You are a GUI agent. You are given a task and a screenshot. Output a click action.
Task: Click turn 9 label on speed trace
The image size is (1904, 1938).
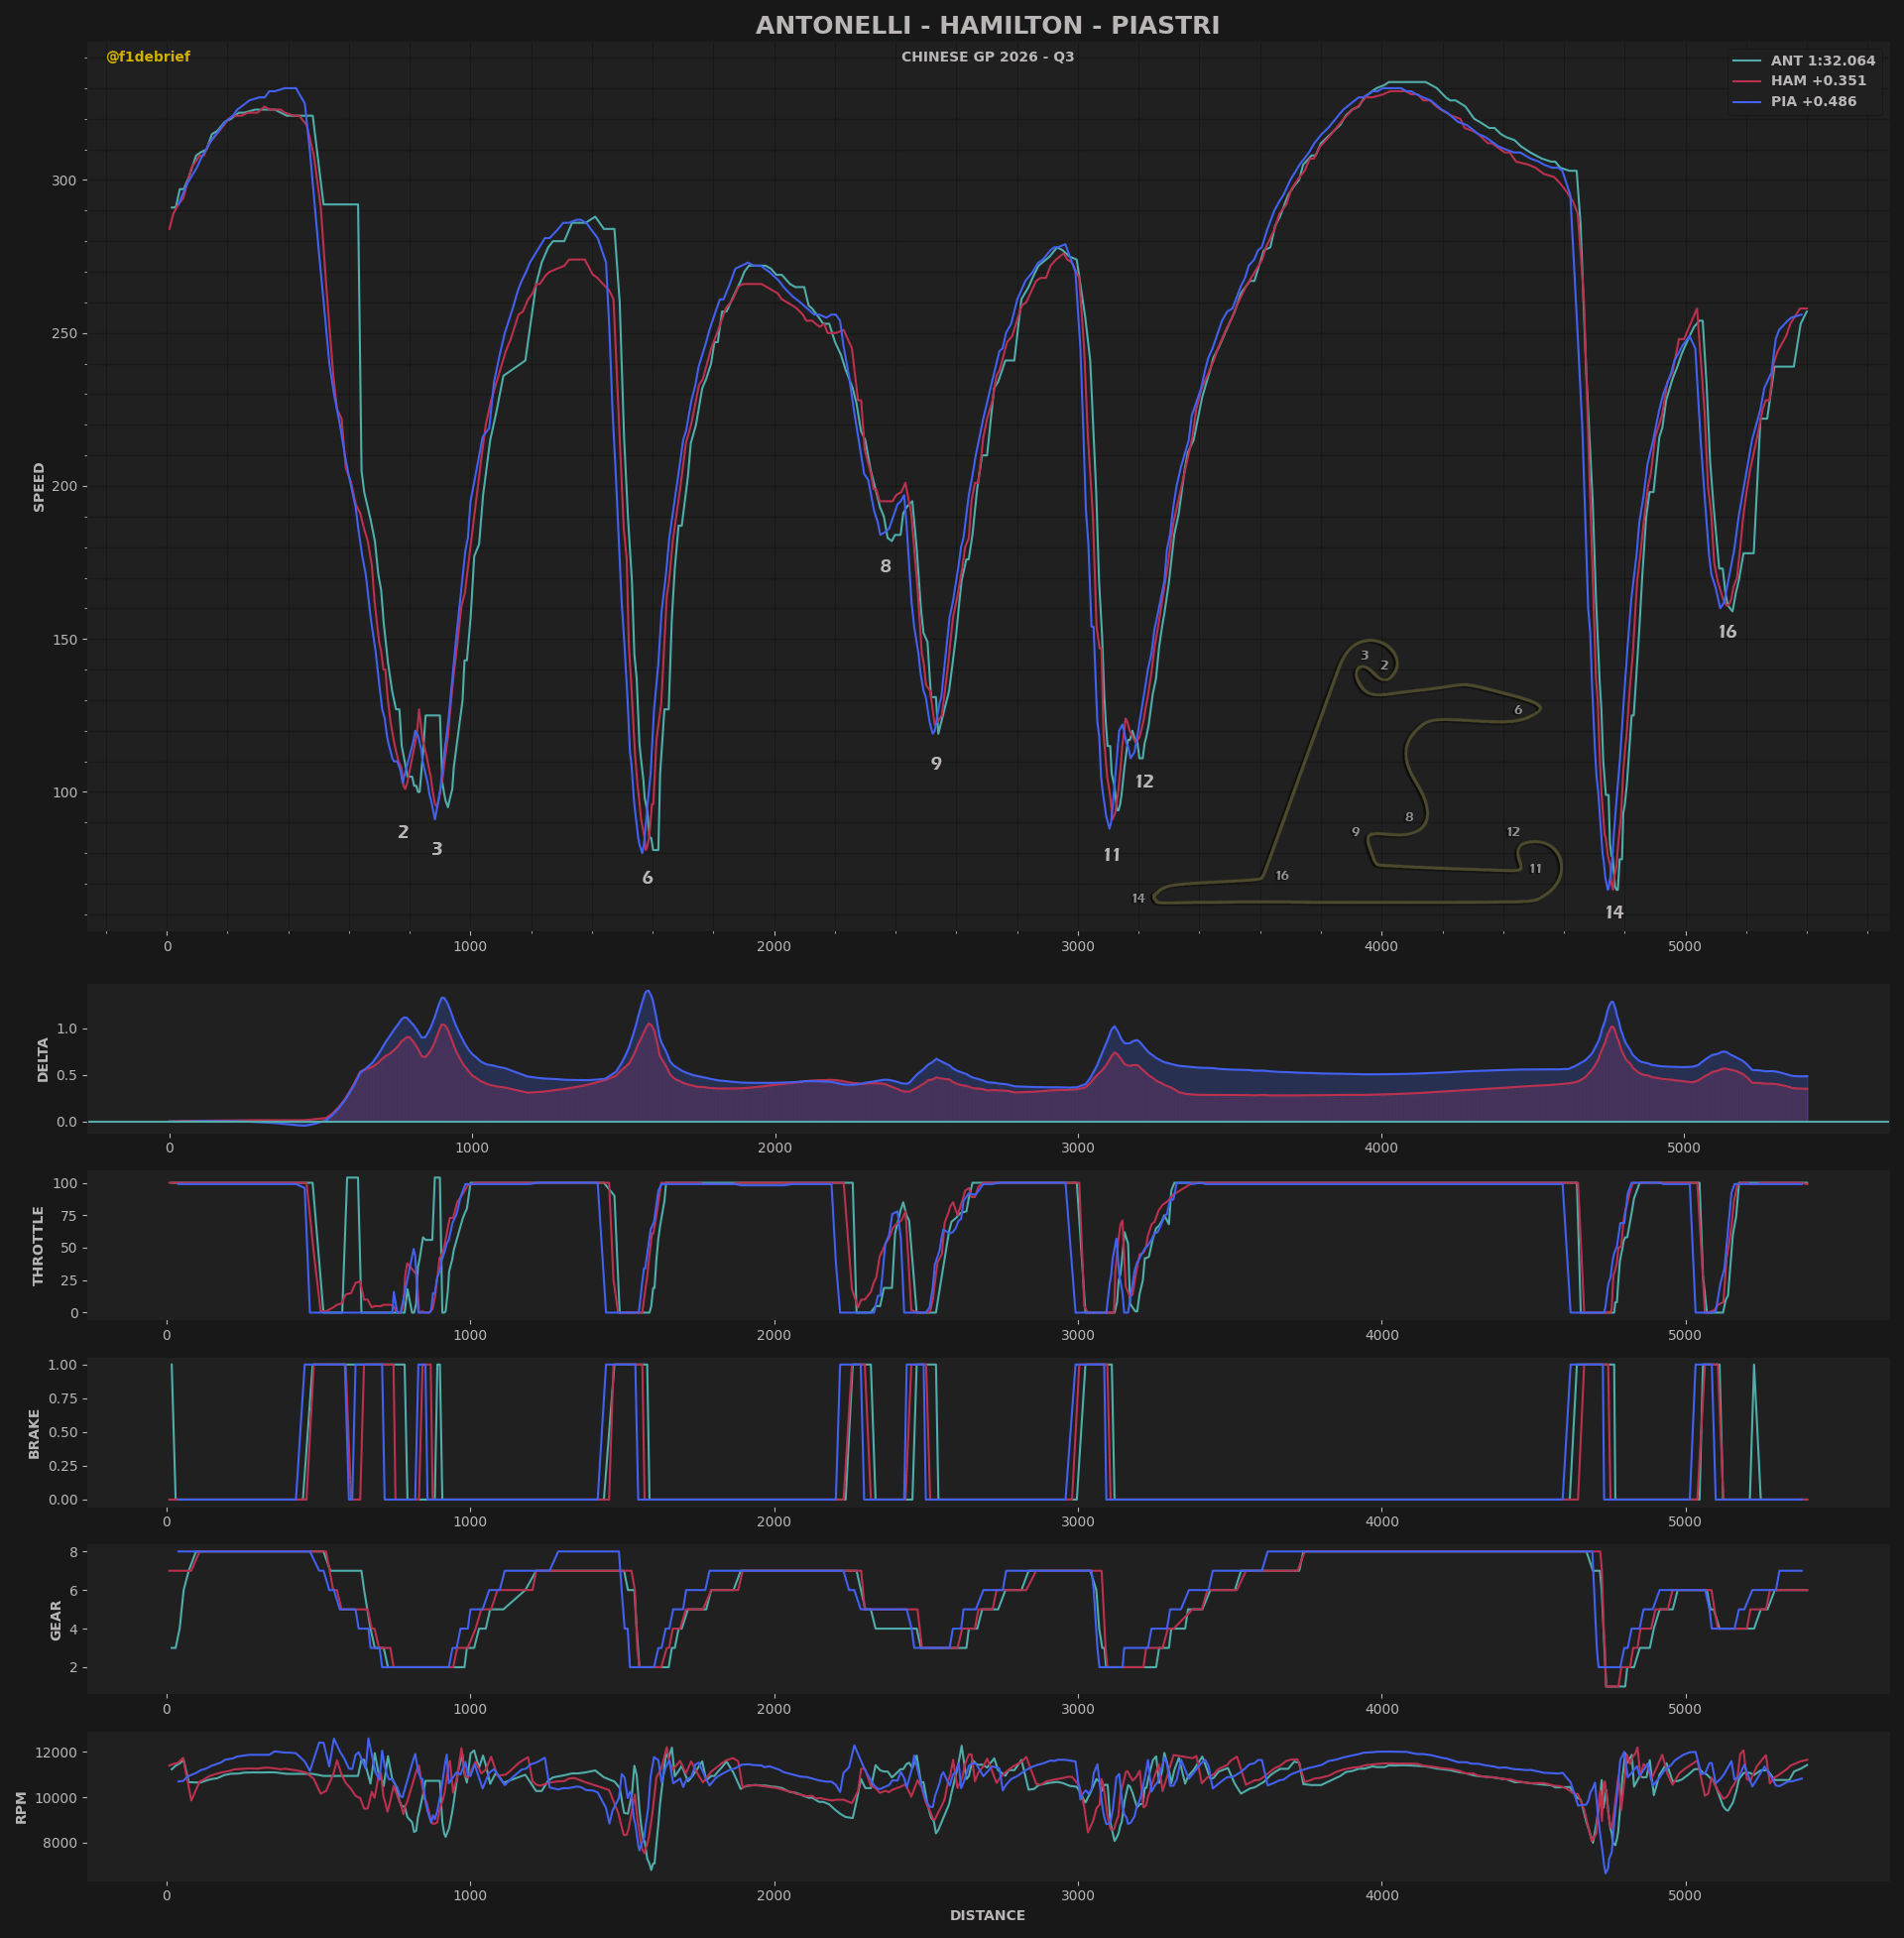pos(936,764)
